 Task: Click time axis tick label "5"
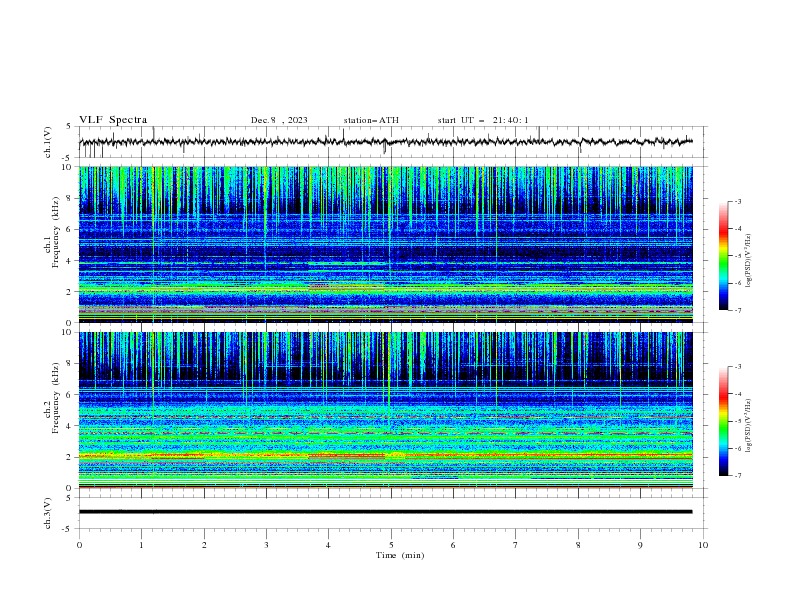391,545
